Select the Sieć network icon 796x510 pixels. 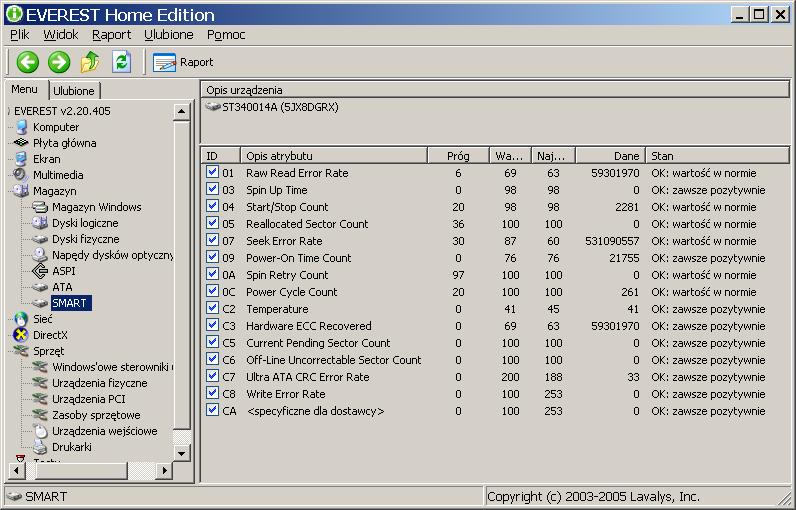tap(21, 319)
